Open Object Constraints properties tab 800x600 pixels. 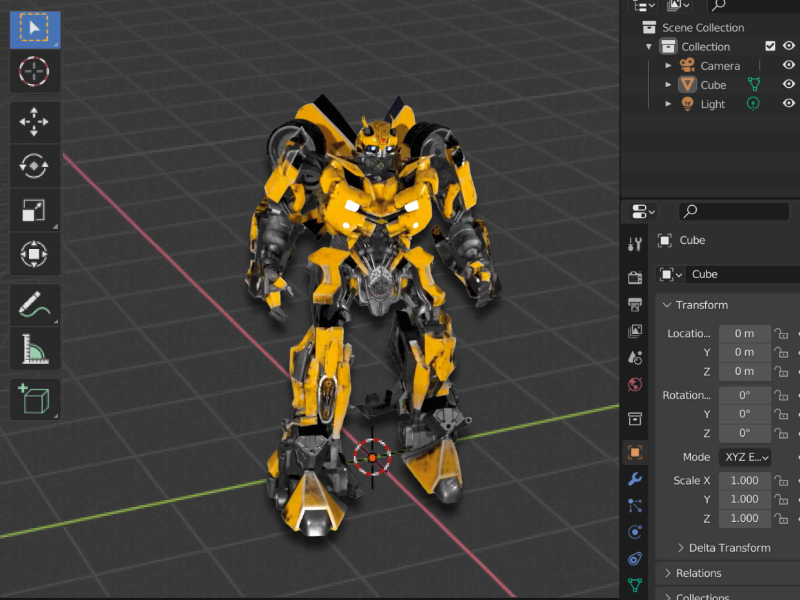pyautogui.click(x=635, y=559)
